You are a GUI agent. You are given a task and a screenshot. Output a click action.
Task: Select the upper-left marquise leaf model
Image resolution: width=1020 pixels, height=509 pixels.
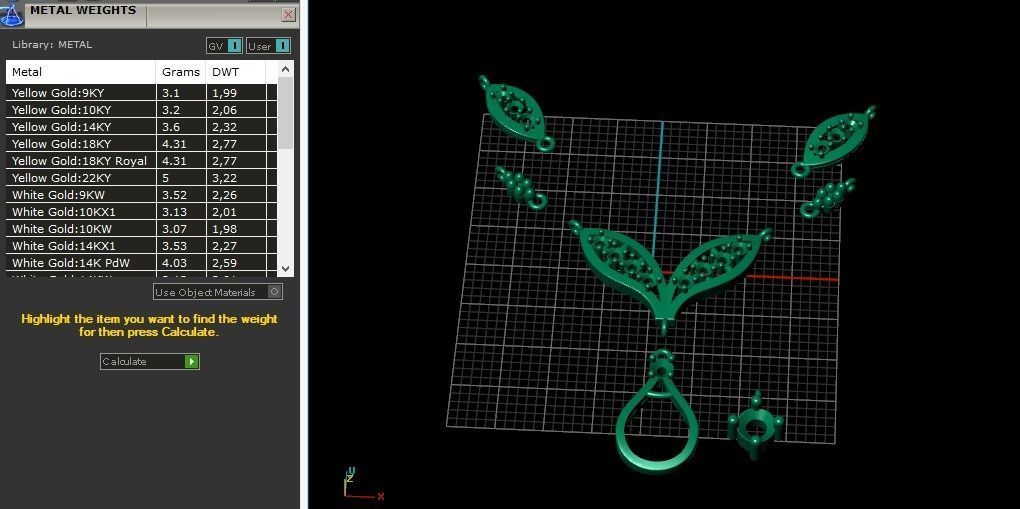517,115
